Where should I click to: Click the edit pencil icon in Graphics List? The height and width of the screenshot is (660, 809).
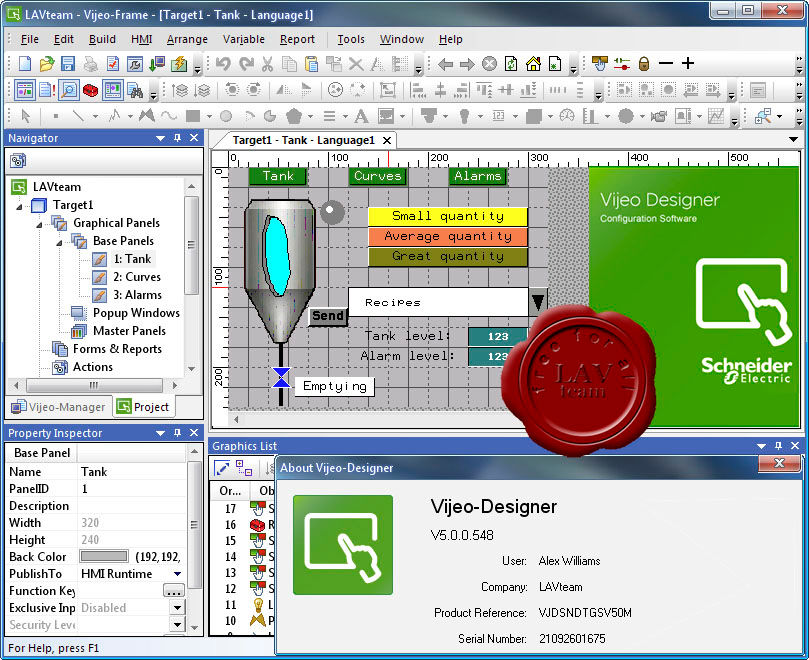(222, 468)
